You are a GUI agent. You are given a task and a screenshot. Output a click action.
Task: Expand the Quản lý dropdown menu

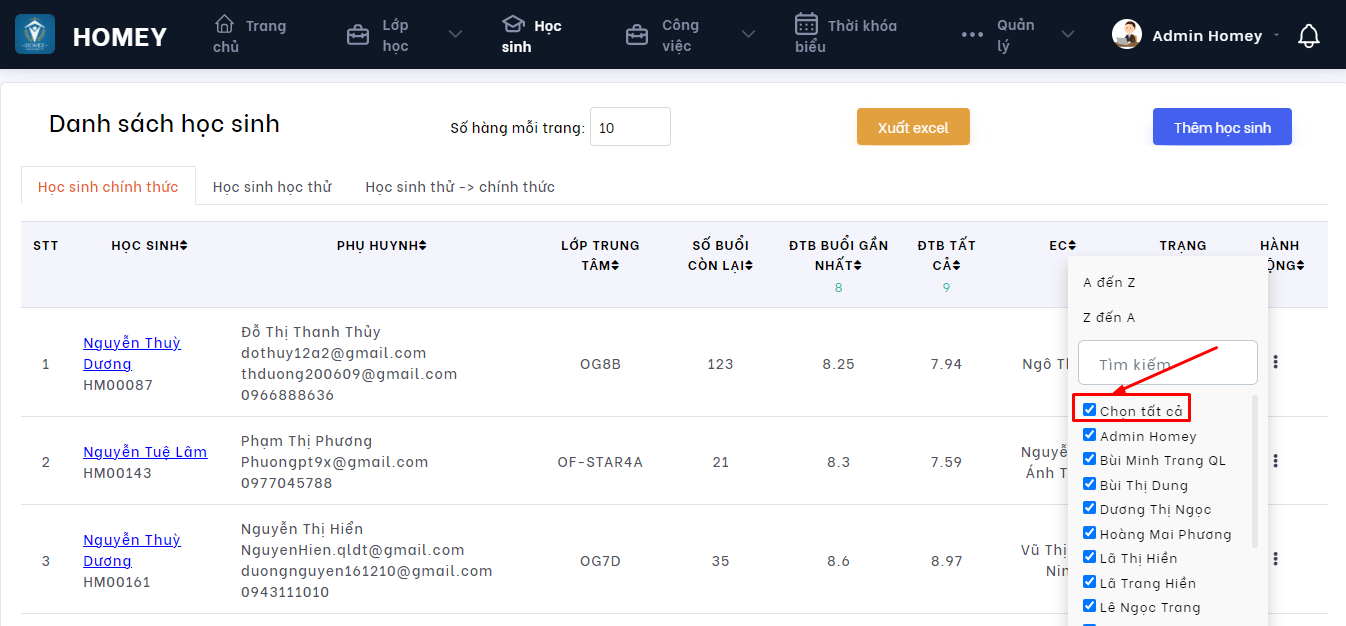point(1068,35)
